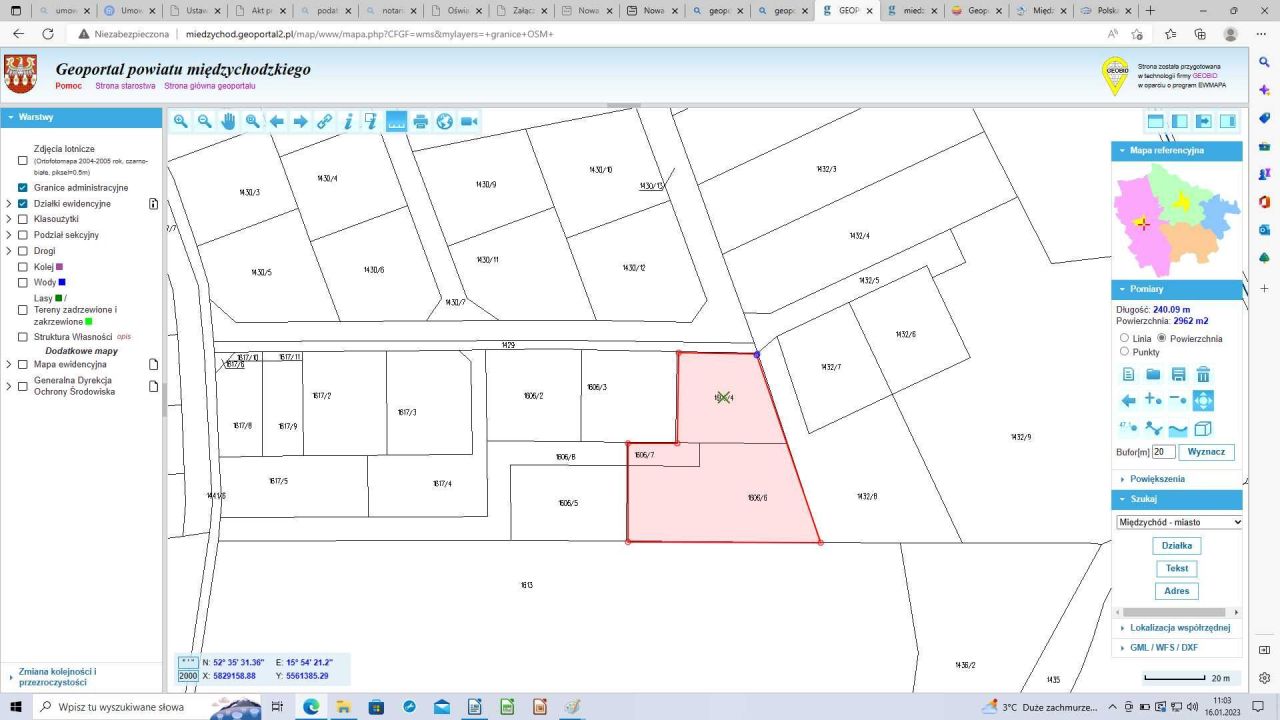Open the Pomoc help link
Screen dimensions: 1280x720
coord(68,86)
